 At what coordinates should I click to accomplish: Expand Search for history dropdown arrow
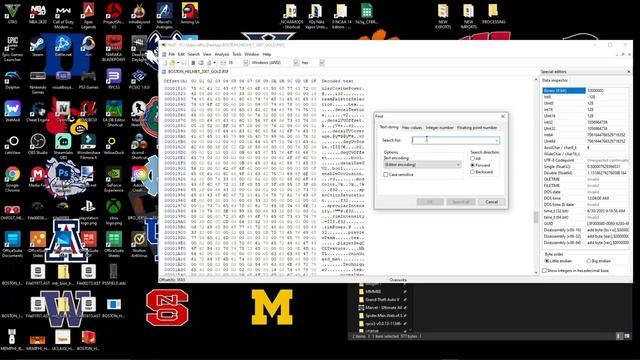497,140
